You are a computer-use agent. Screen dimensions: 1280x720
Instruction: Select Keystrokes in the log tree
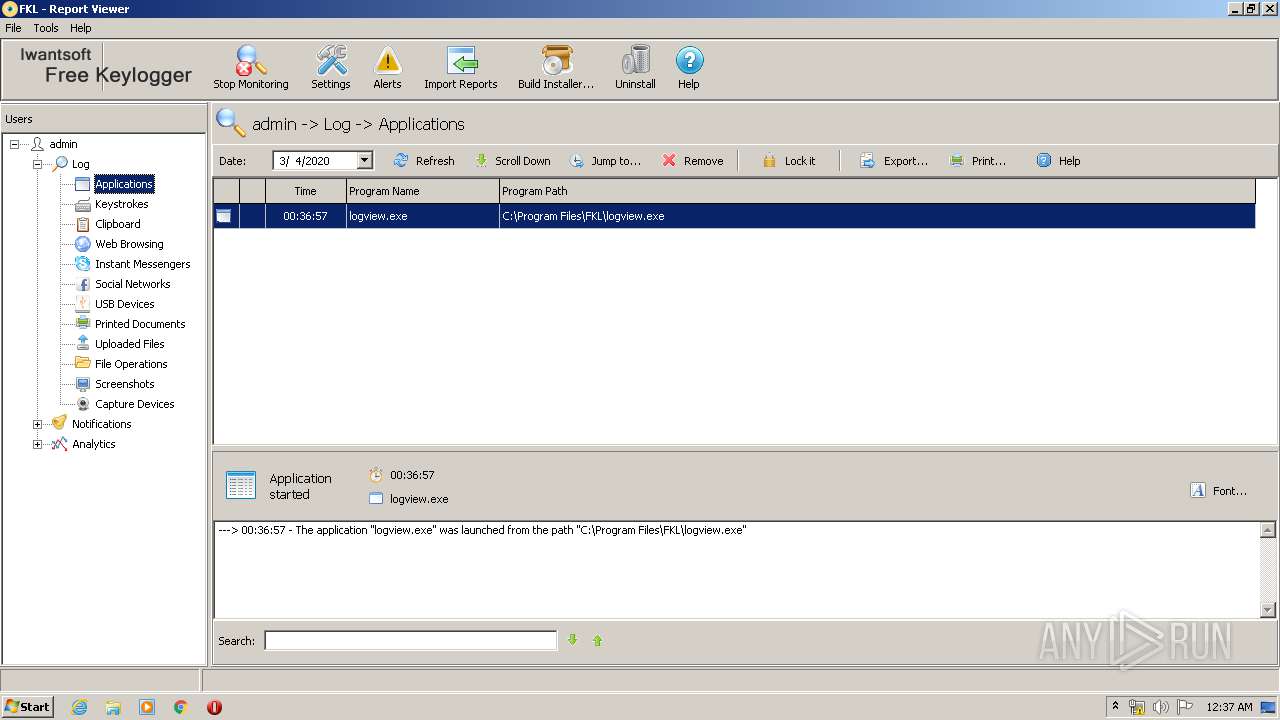(121, 204)
